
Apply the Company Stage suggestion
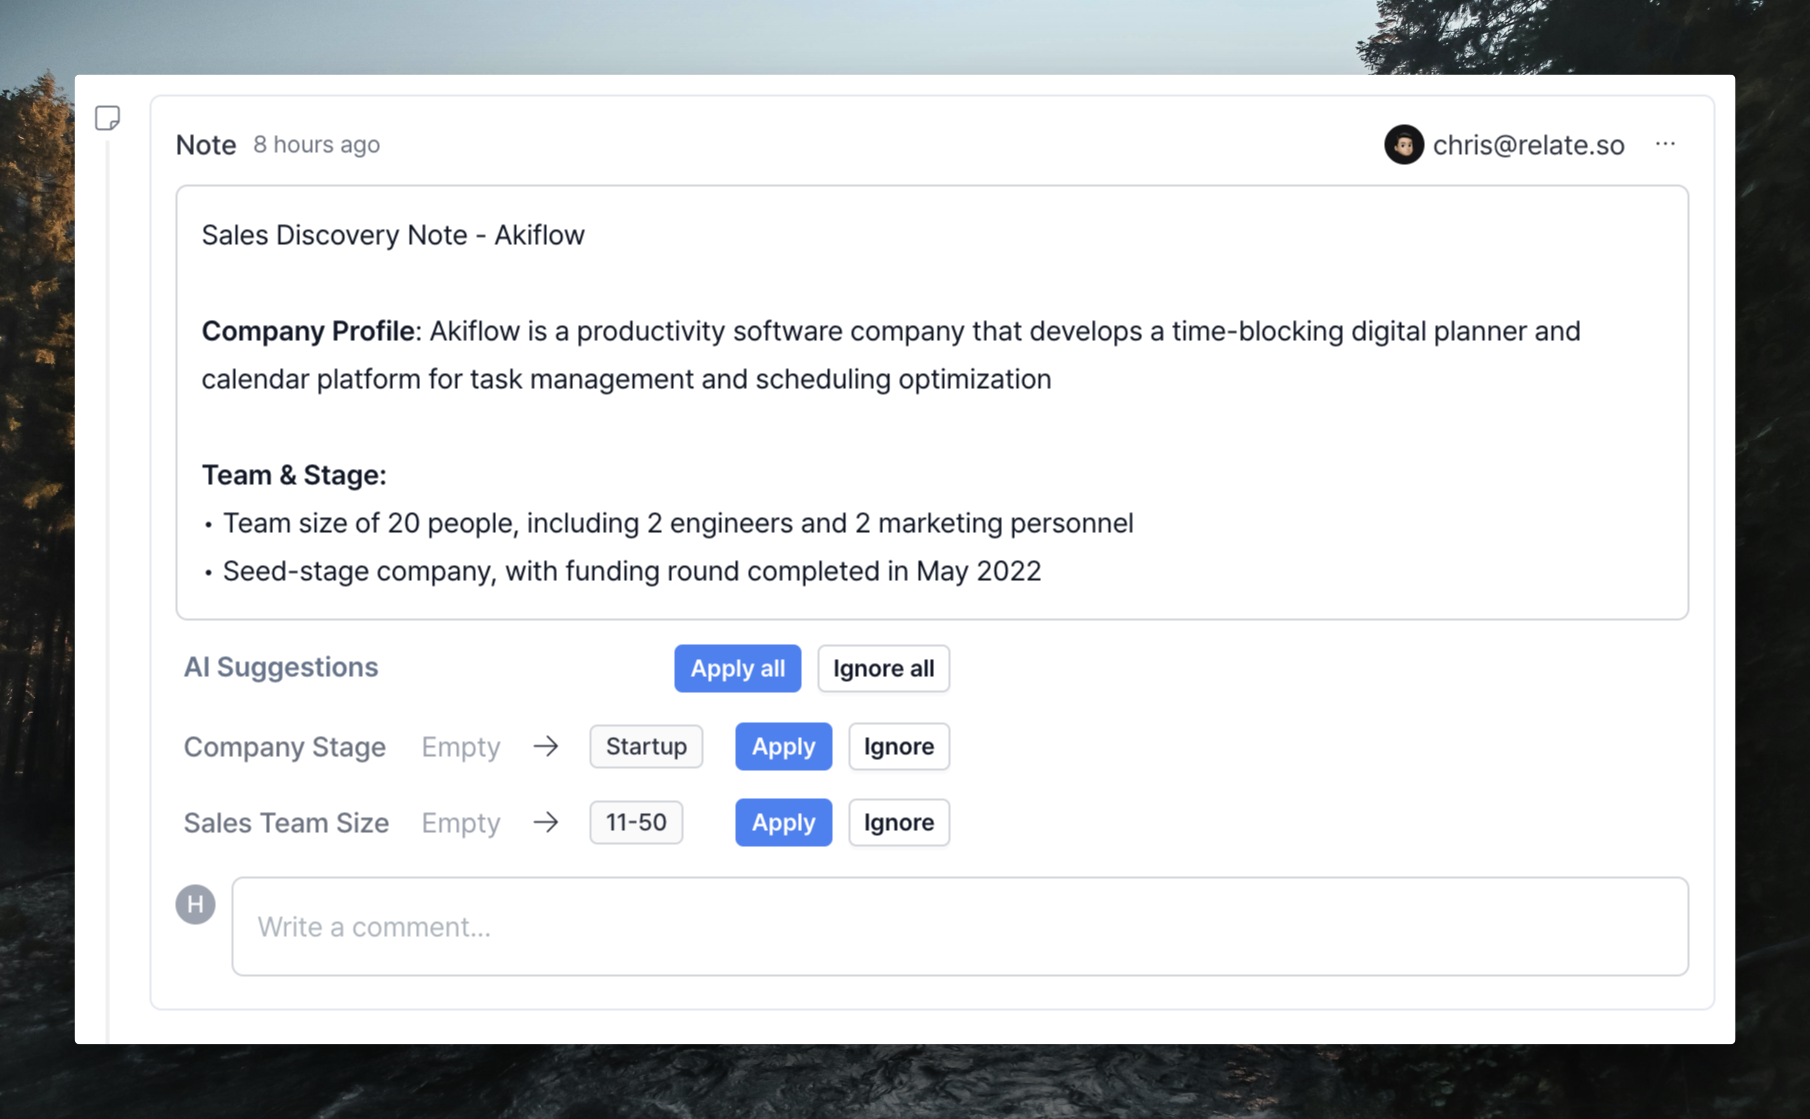tap(783, 746)
